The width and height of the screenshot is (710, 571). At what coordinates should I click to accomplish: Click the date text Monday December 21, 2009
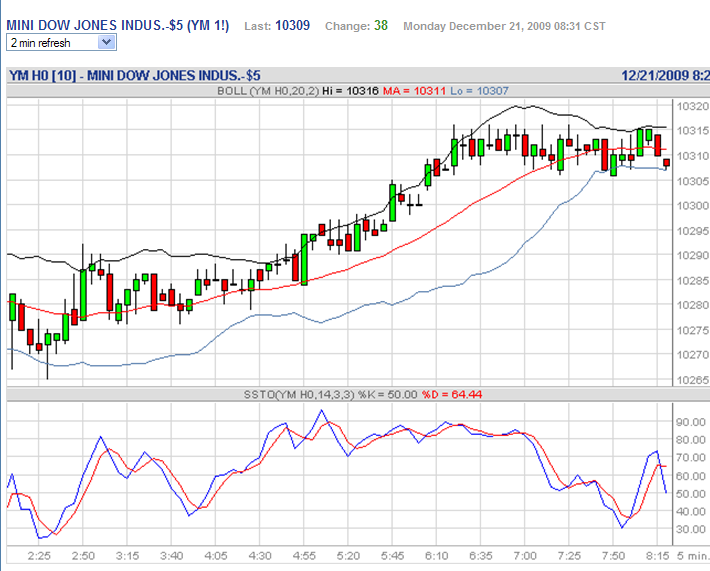[477, 26]
